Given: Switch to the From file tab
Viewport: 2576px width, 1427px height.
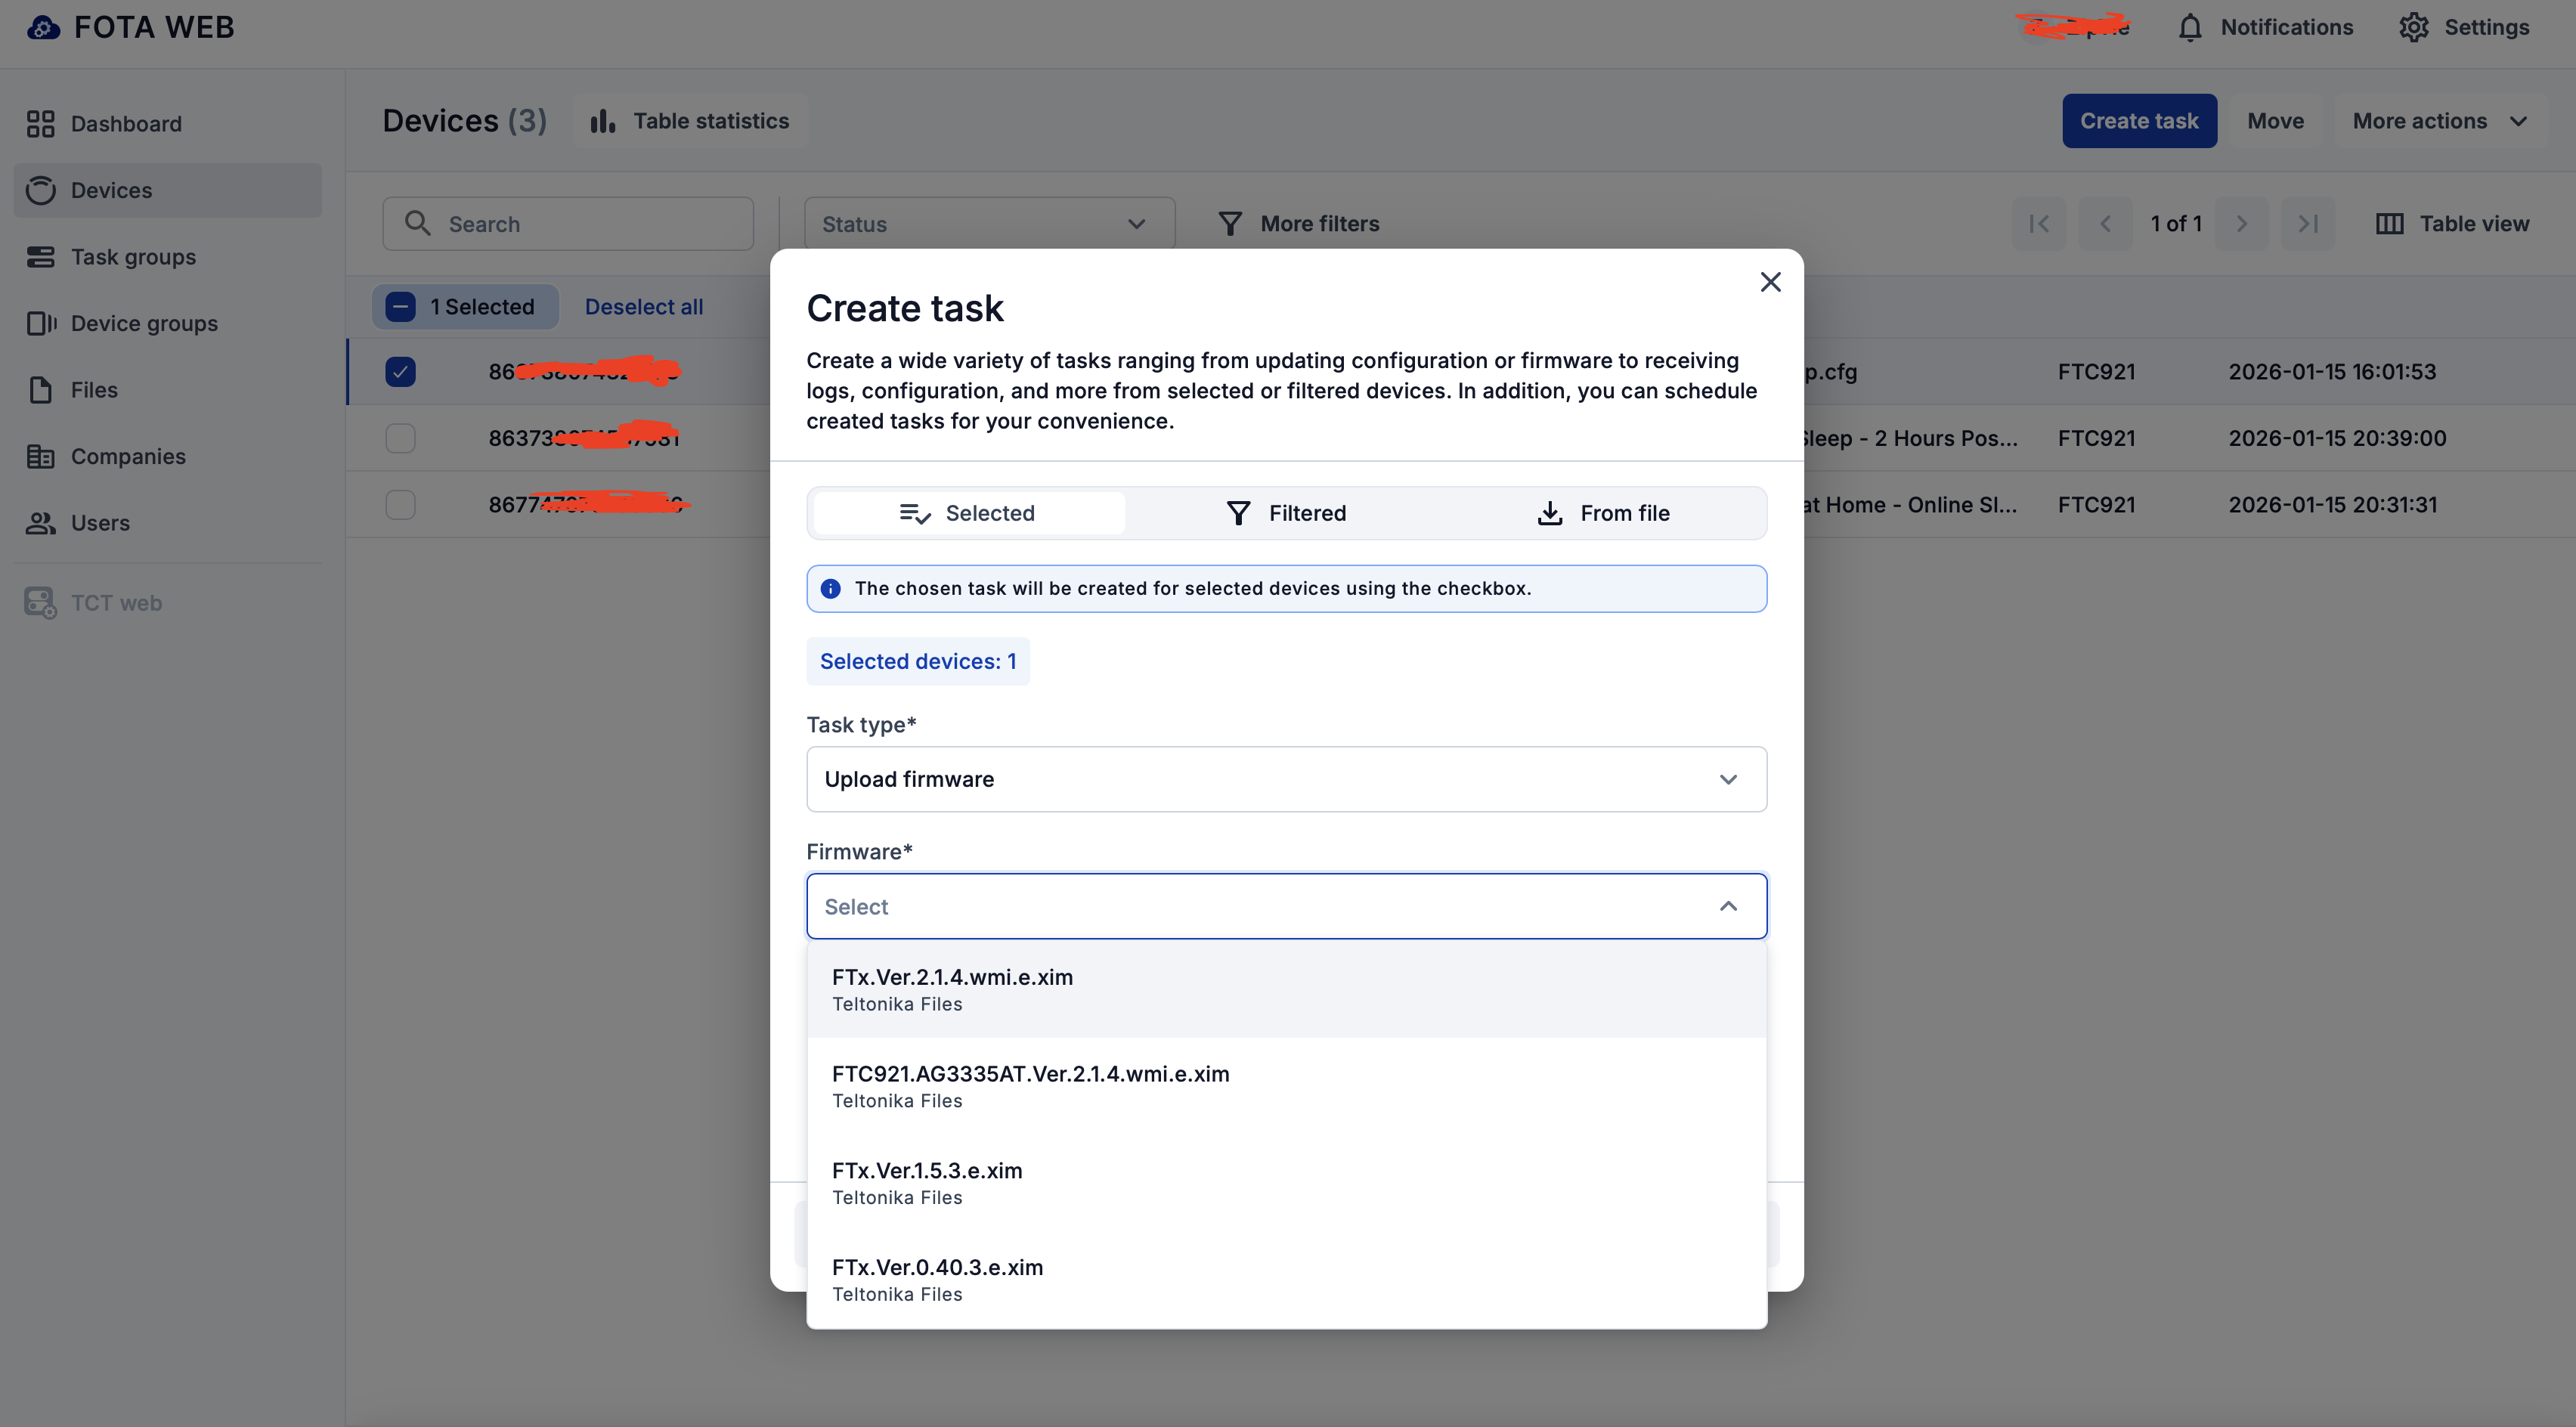Looking at the screenshot, I should [x=1603, y=513].
